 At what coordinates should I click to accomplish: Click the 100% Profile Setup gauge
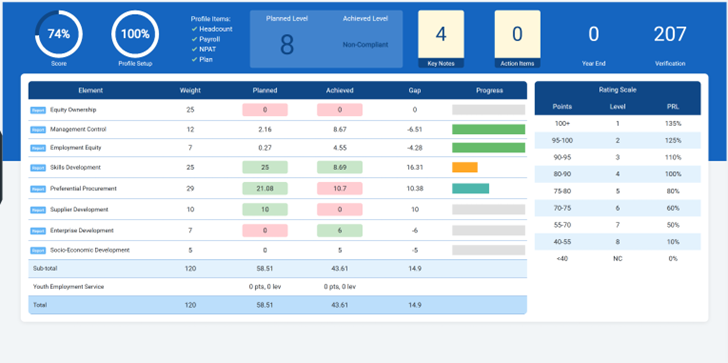(135, 34)
